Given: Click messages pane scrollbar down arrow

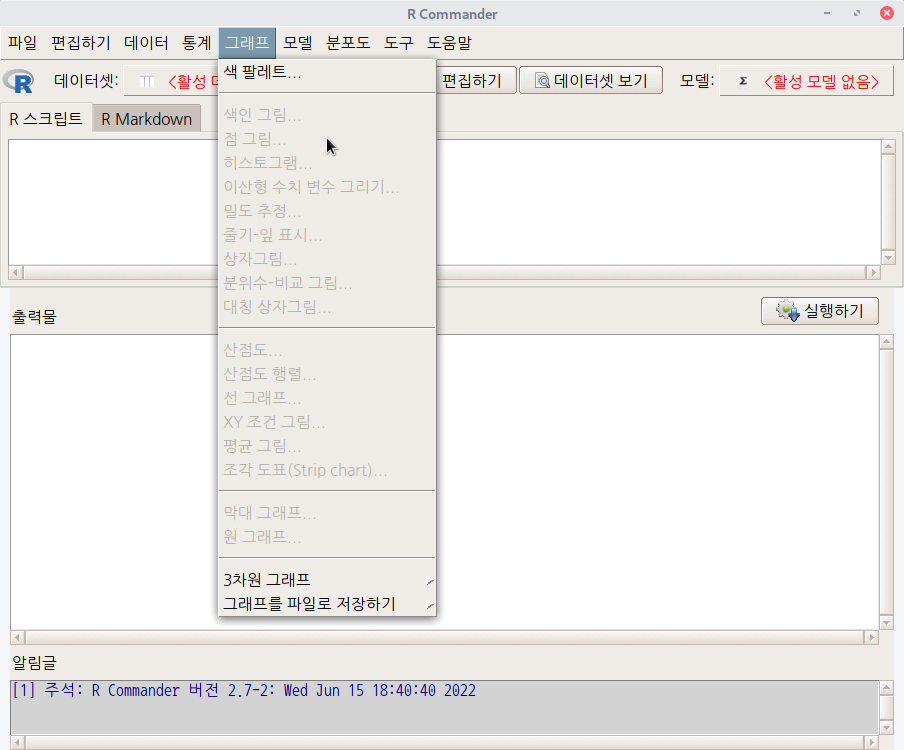Looking at the screenshot, I should [887, 728].
